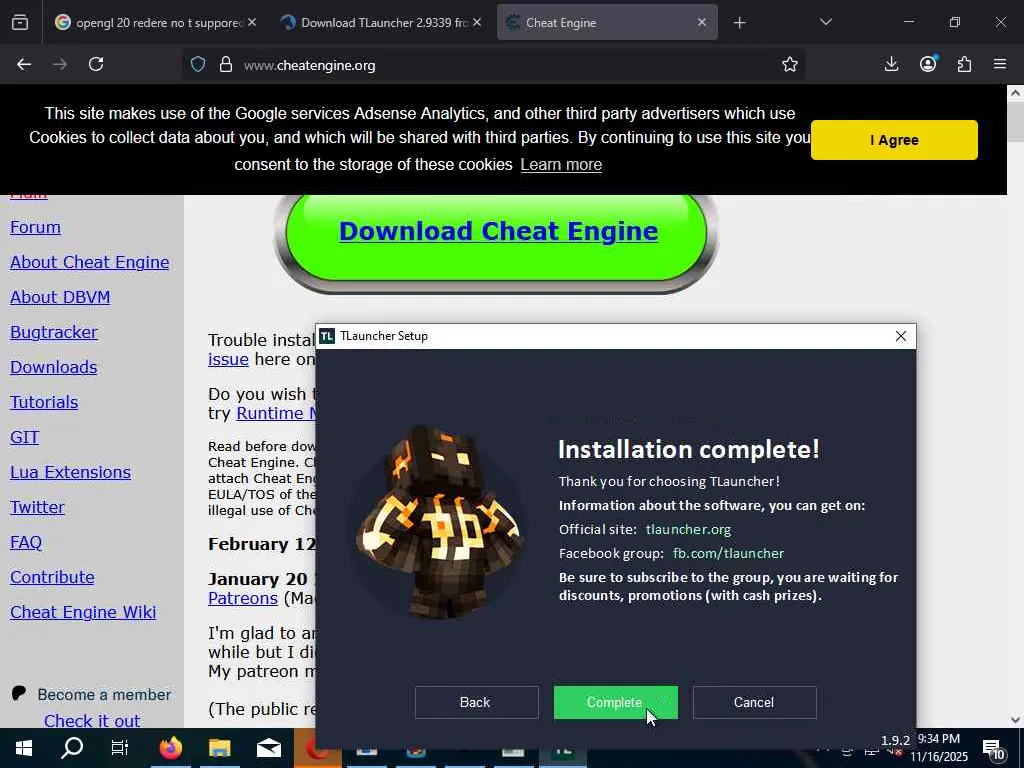
Task: Switch to the opengl Google search tab
Action: 157,23
